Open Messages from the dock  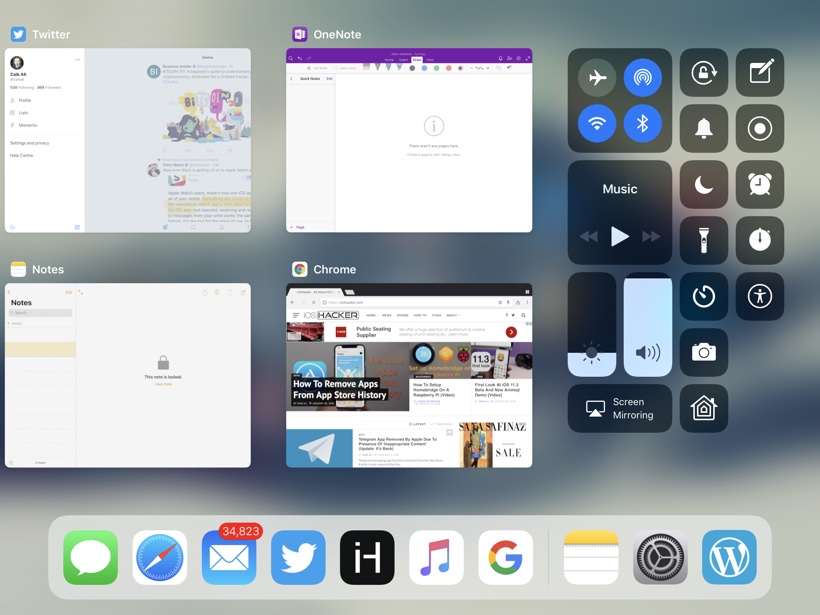click(90, 557)
